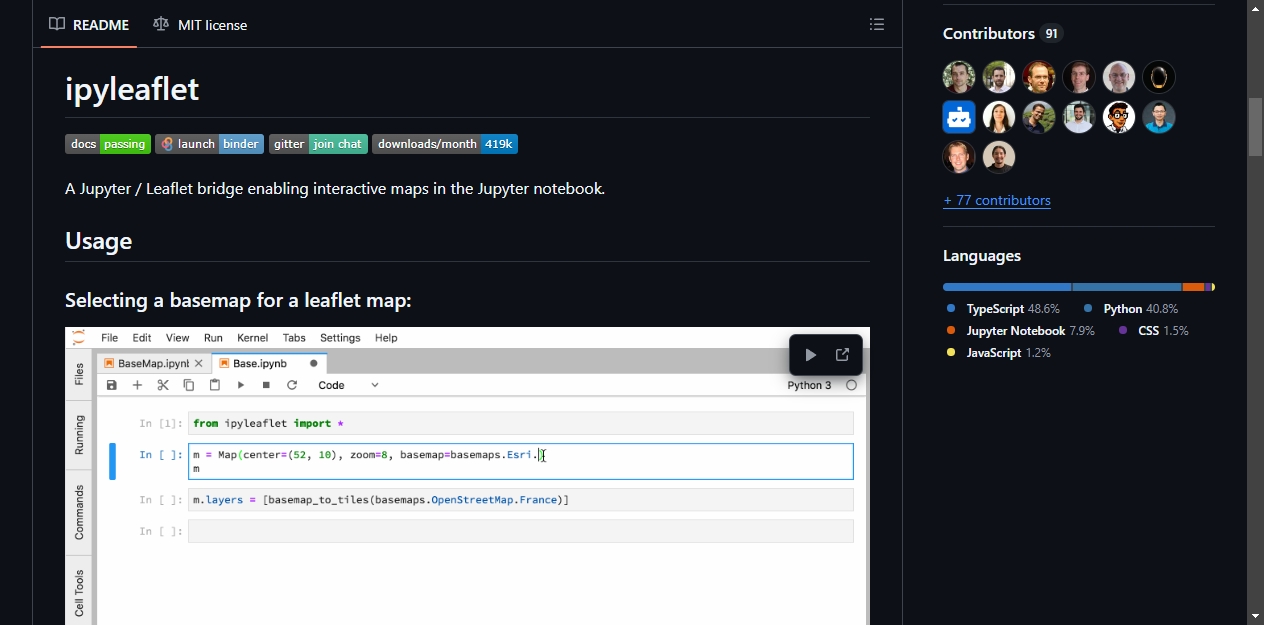The width and height of the screenshot is (1264, 625).
Task: Click the copy cell icon
Action: tap(189, 385)
